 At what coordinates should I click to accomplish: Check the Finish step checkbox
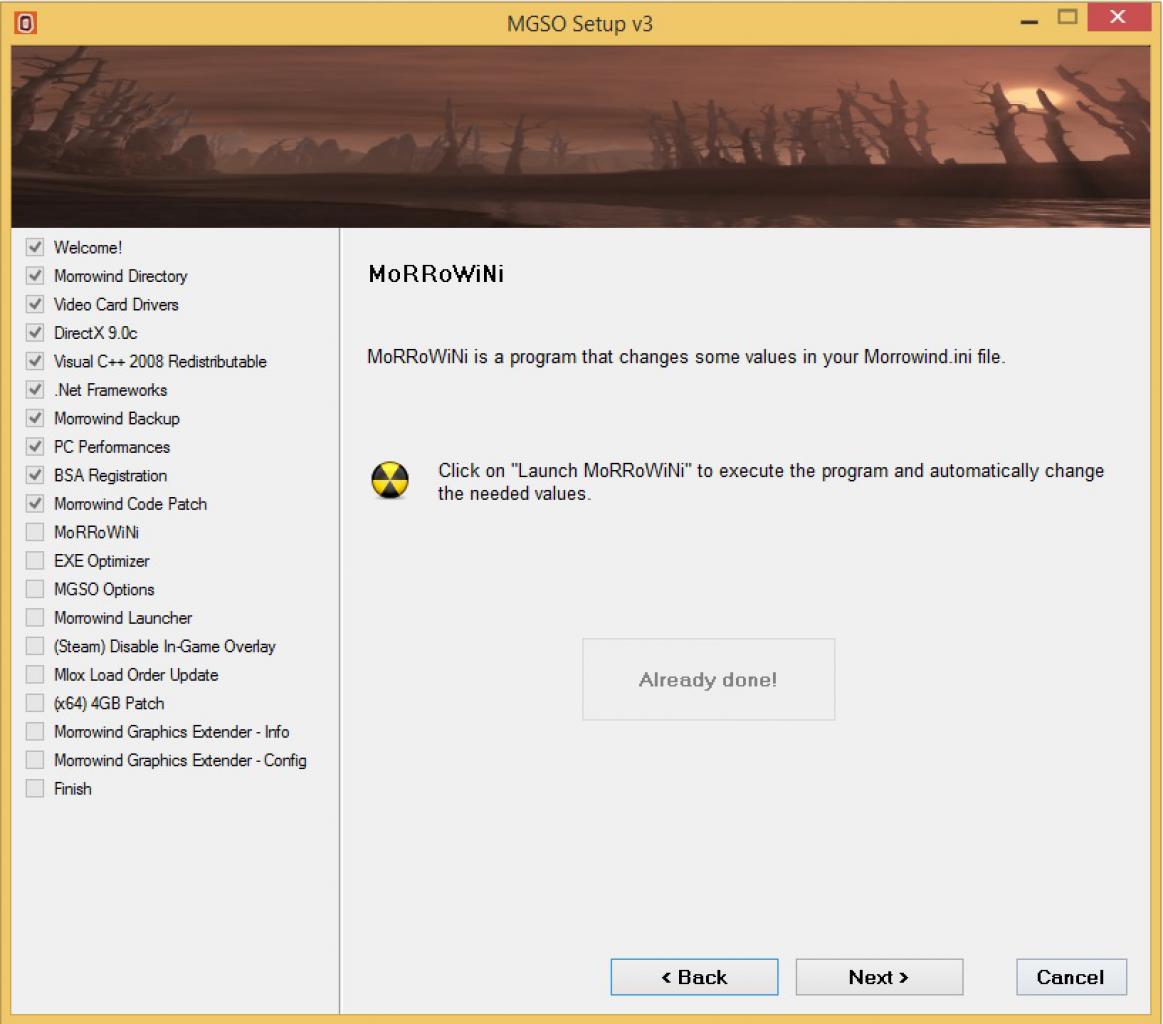[35, 788]
